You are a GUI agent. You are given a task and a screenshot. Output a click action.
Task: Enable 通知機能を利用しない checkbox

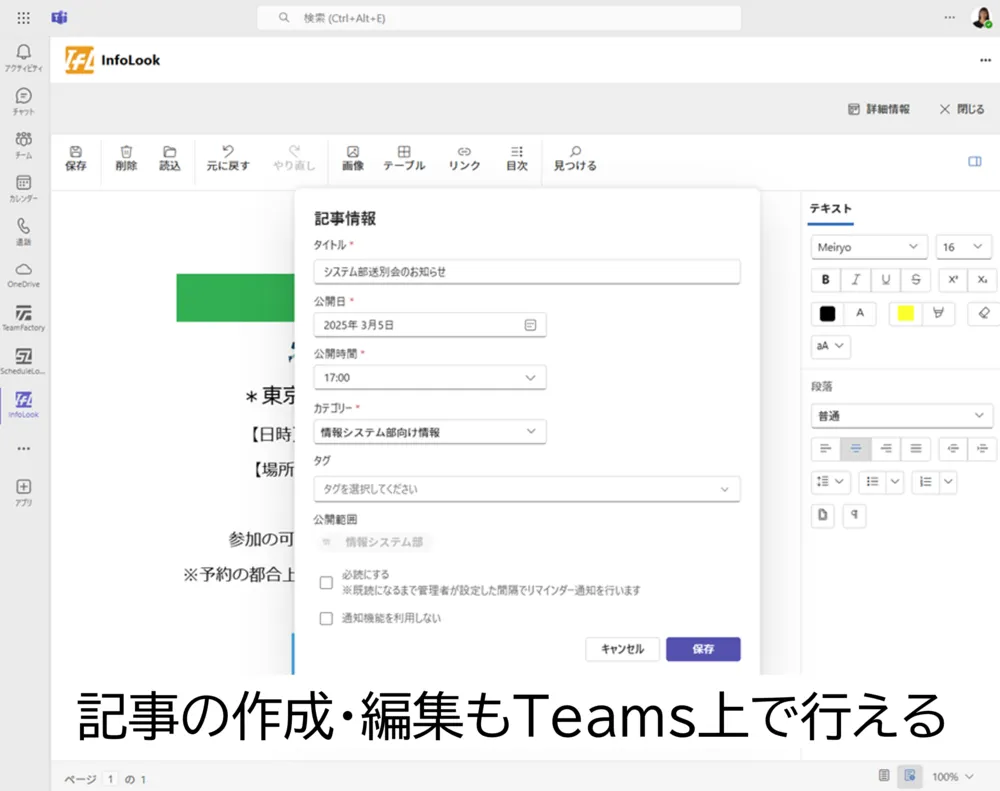[x=326, y=618]
